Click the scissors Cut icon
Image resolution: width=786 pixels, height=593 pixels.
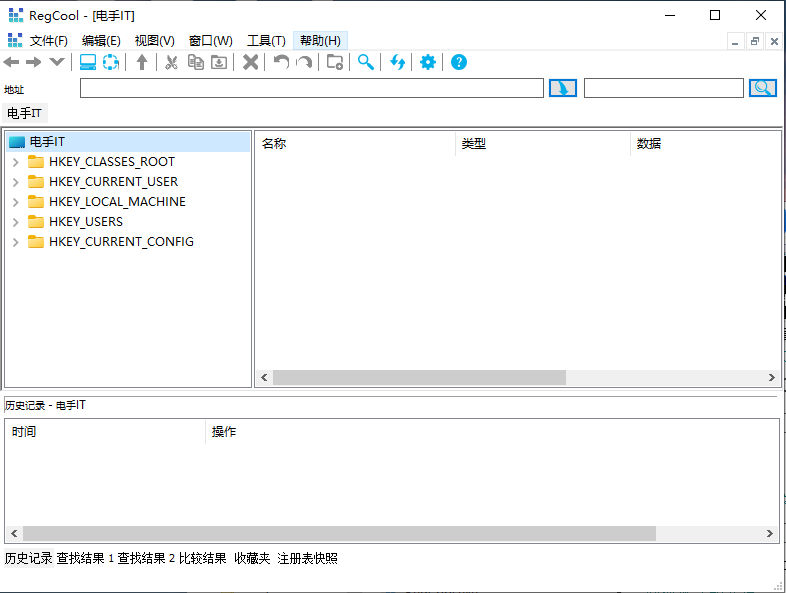171,62
